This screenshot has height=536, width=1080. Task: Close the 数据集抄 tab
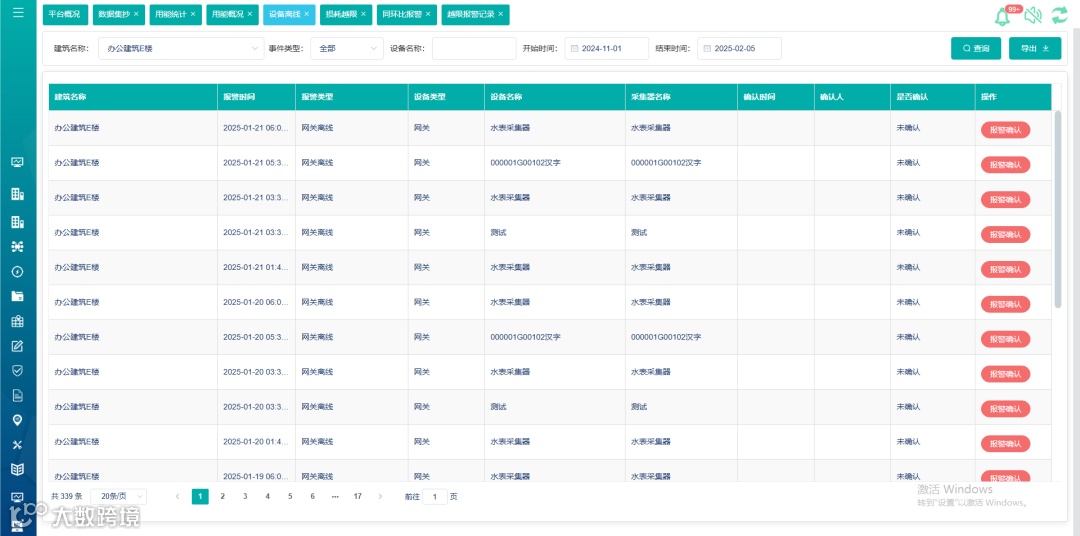[136, 14]
